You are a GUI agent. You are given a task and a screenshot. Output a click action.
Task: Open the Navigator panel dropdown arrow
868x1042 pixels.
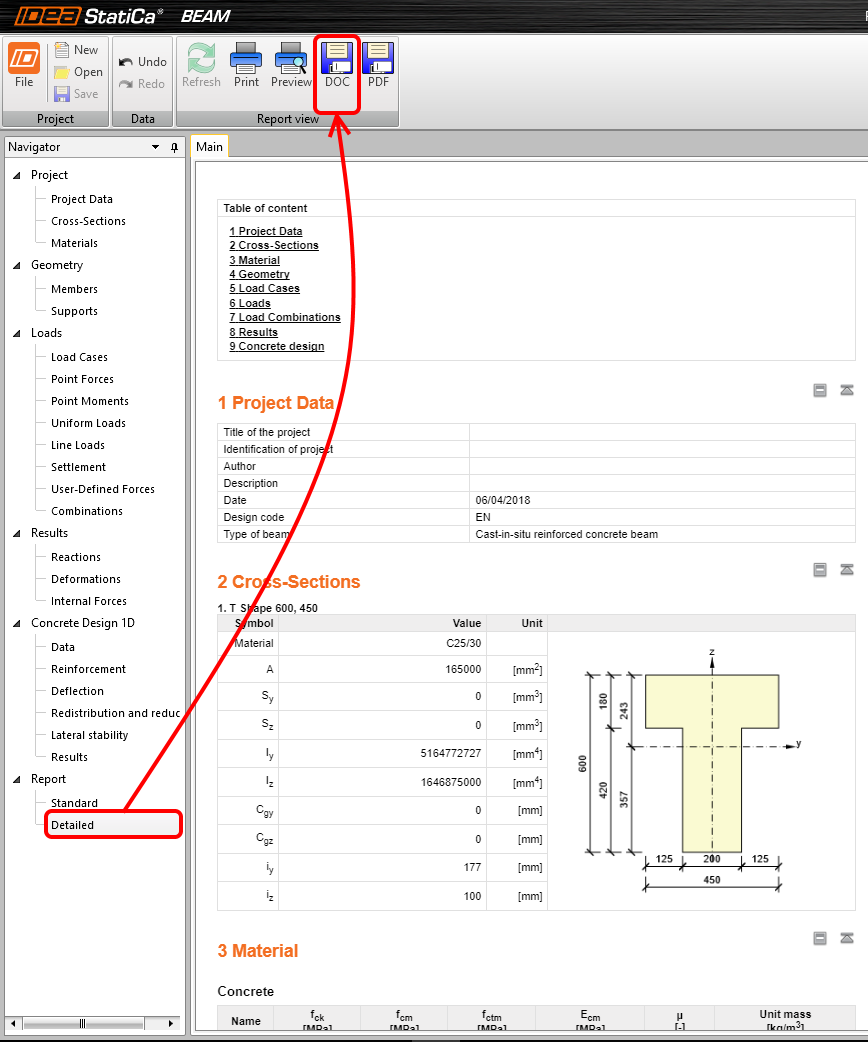155,147
